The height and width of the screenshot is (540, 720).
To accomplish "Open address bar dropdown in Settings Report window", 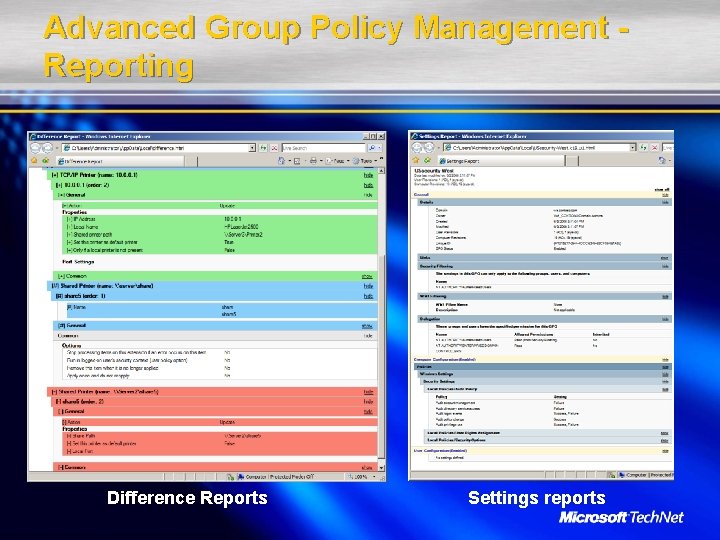I will [633, 147].
